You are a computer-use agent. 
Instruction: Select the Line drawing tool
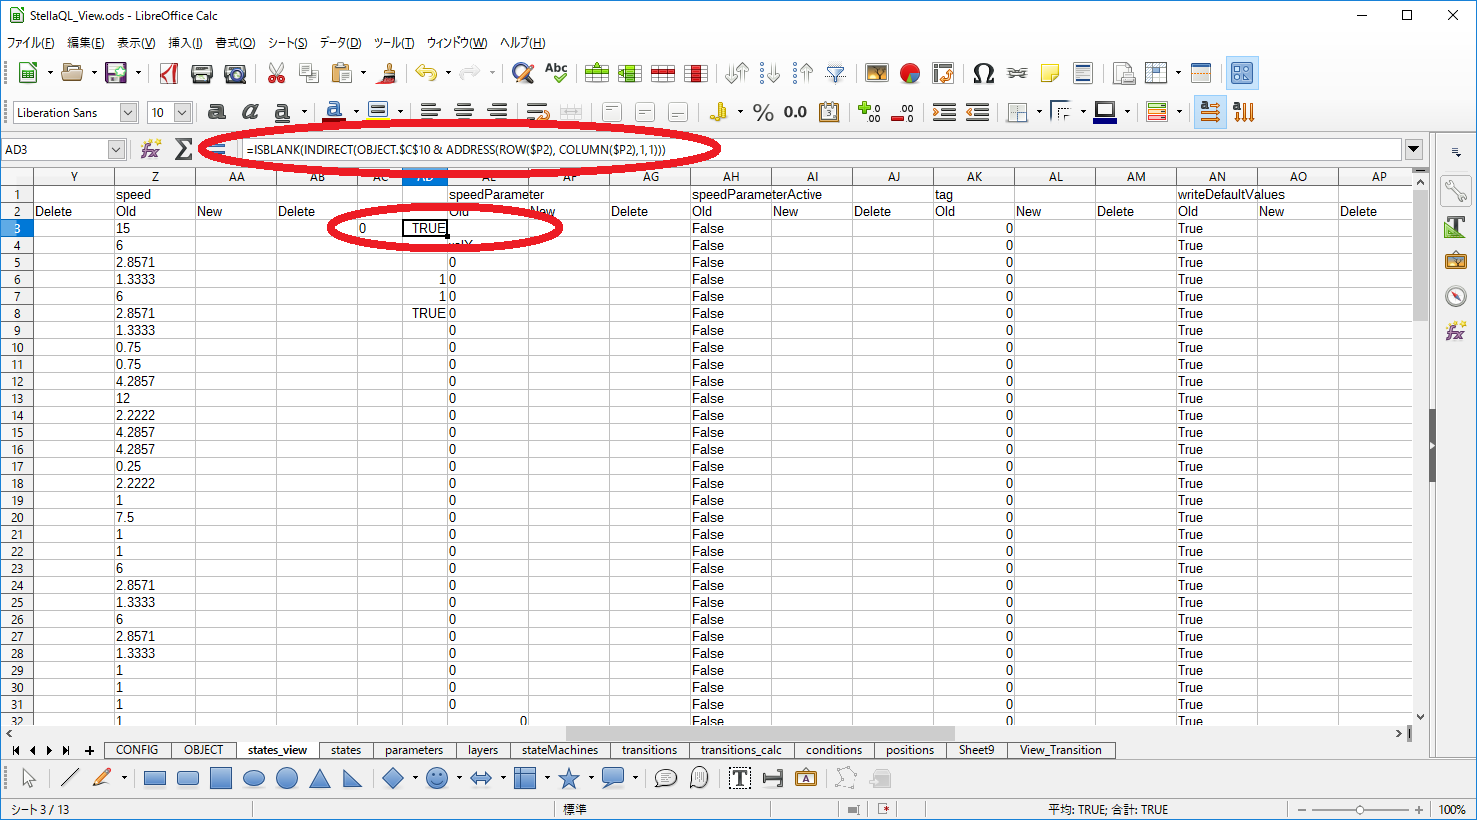coord(69,778)
